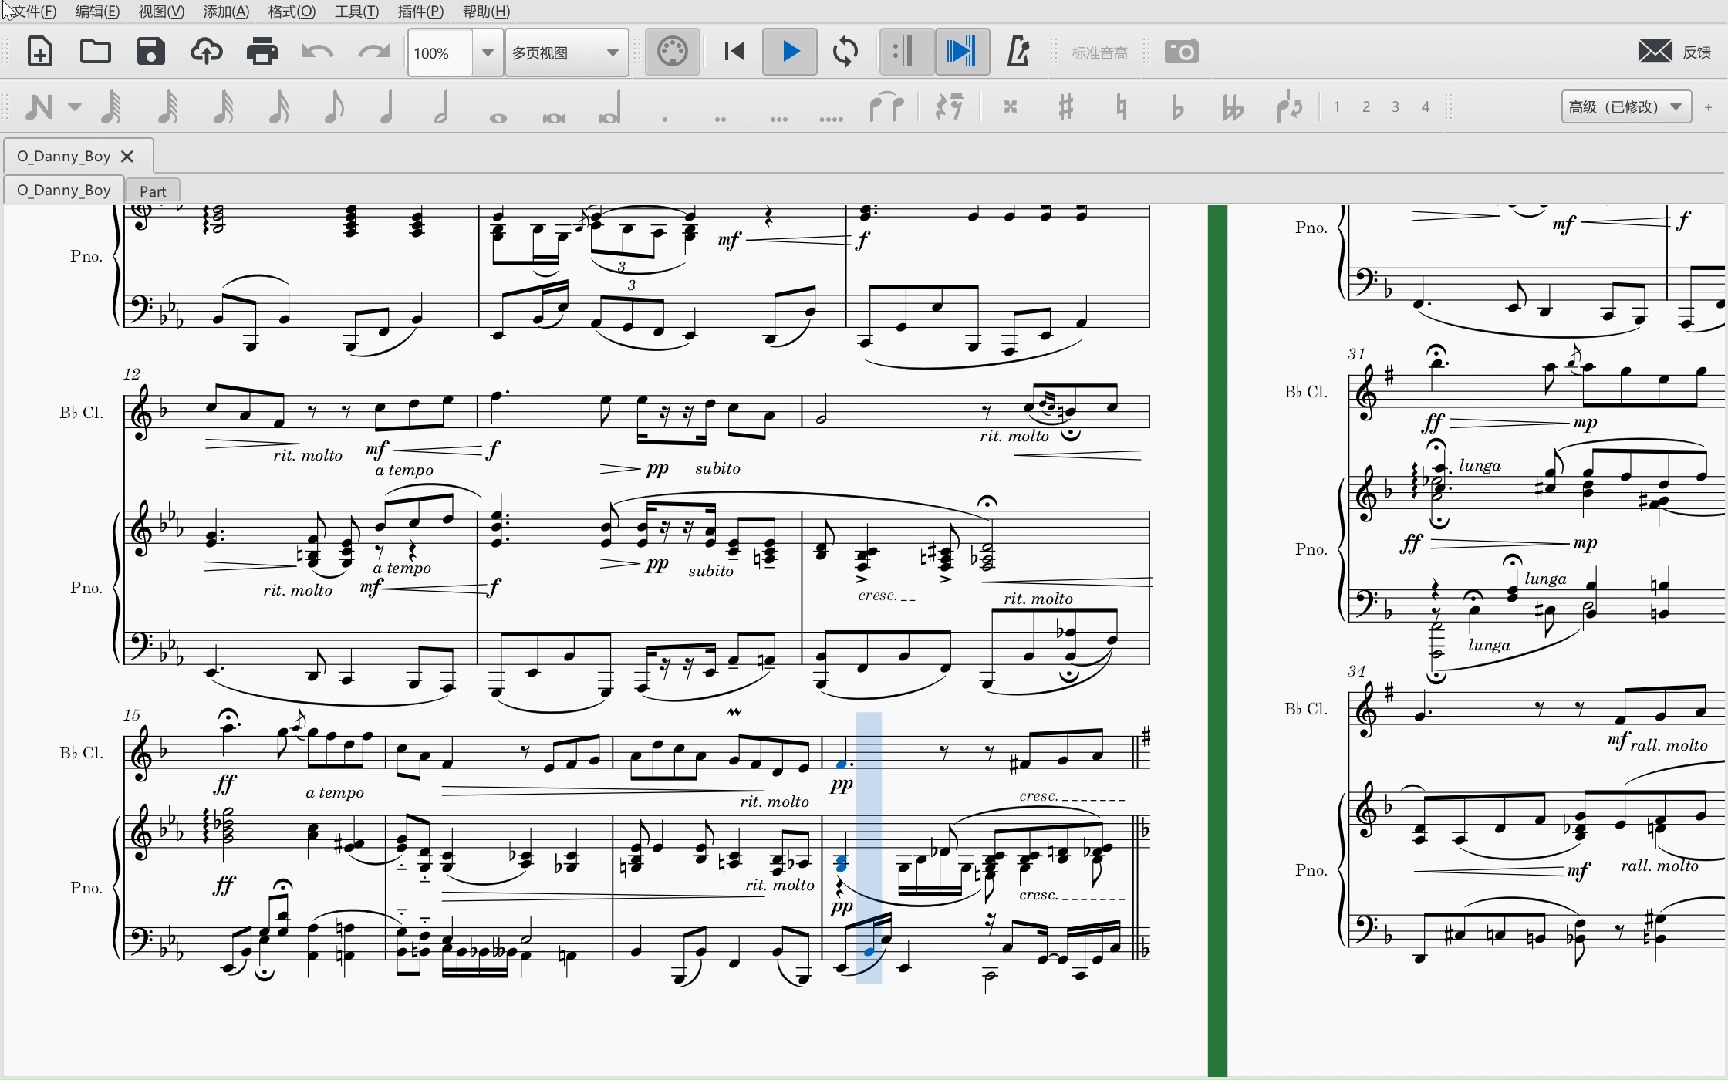Add a single augmentation dot

[x=665, y=118]
